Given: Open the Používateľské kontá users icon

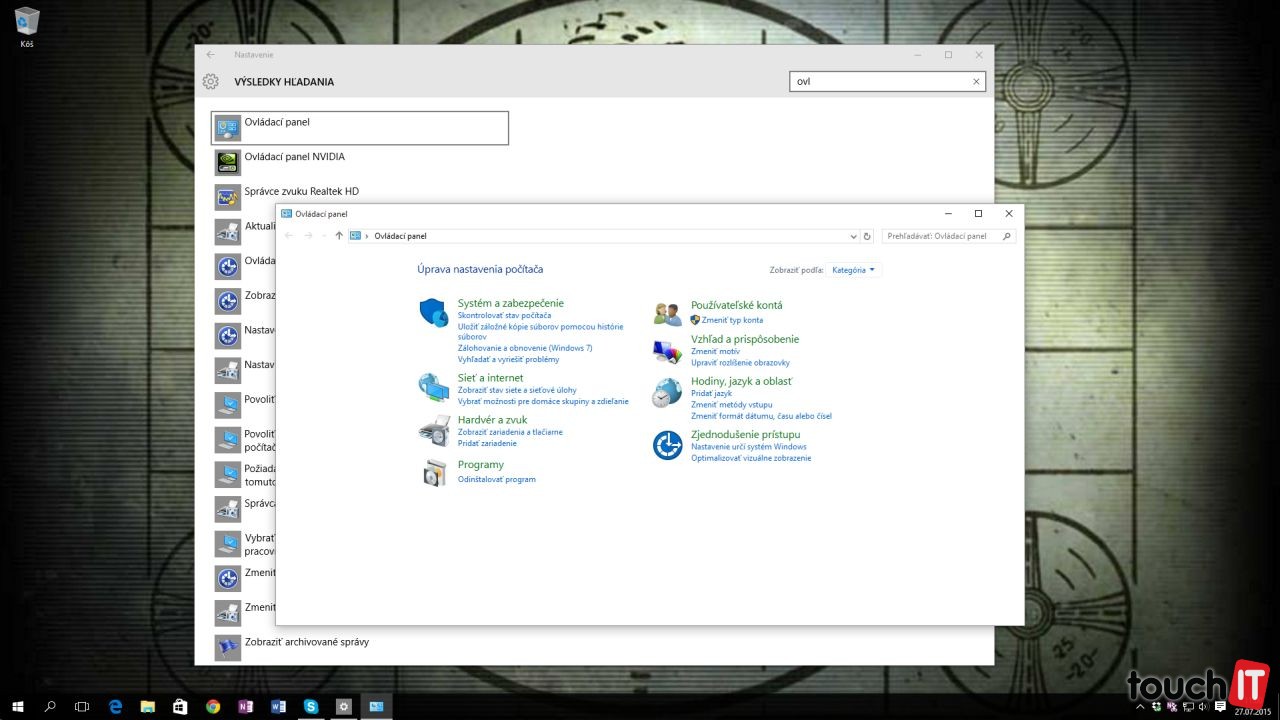Looking at the screenshot, I should [x=667, y=313].
